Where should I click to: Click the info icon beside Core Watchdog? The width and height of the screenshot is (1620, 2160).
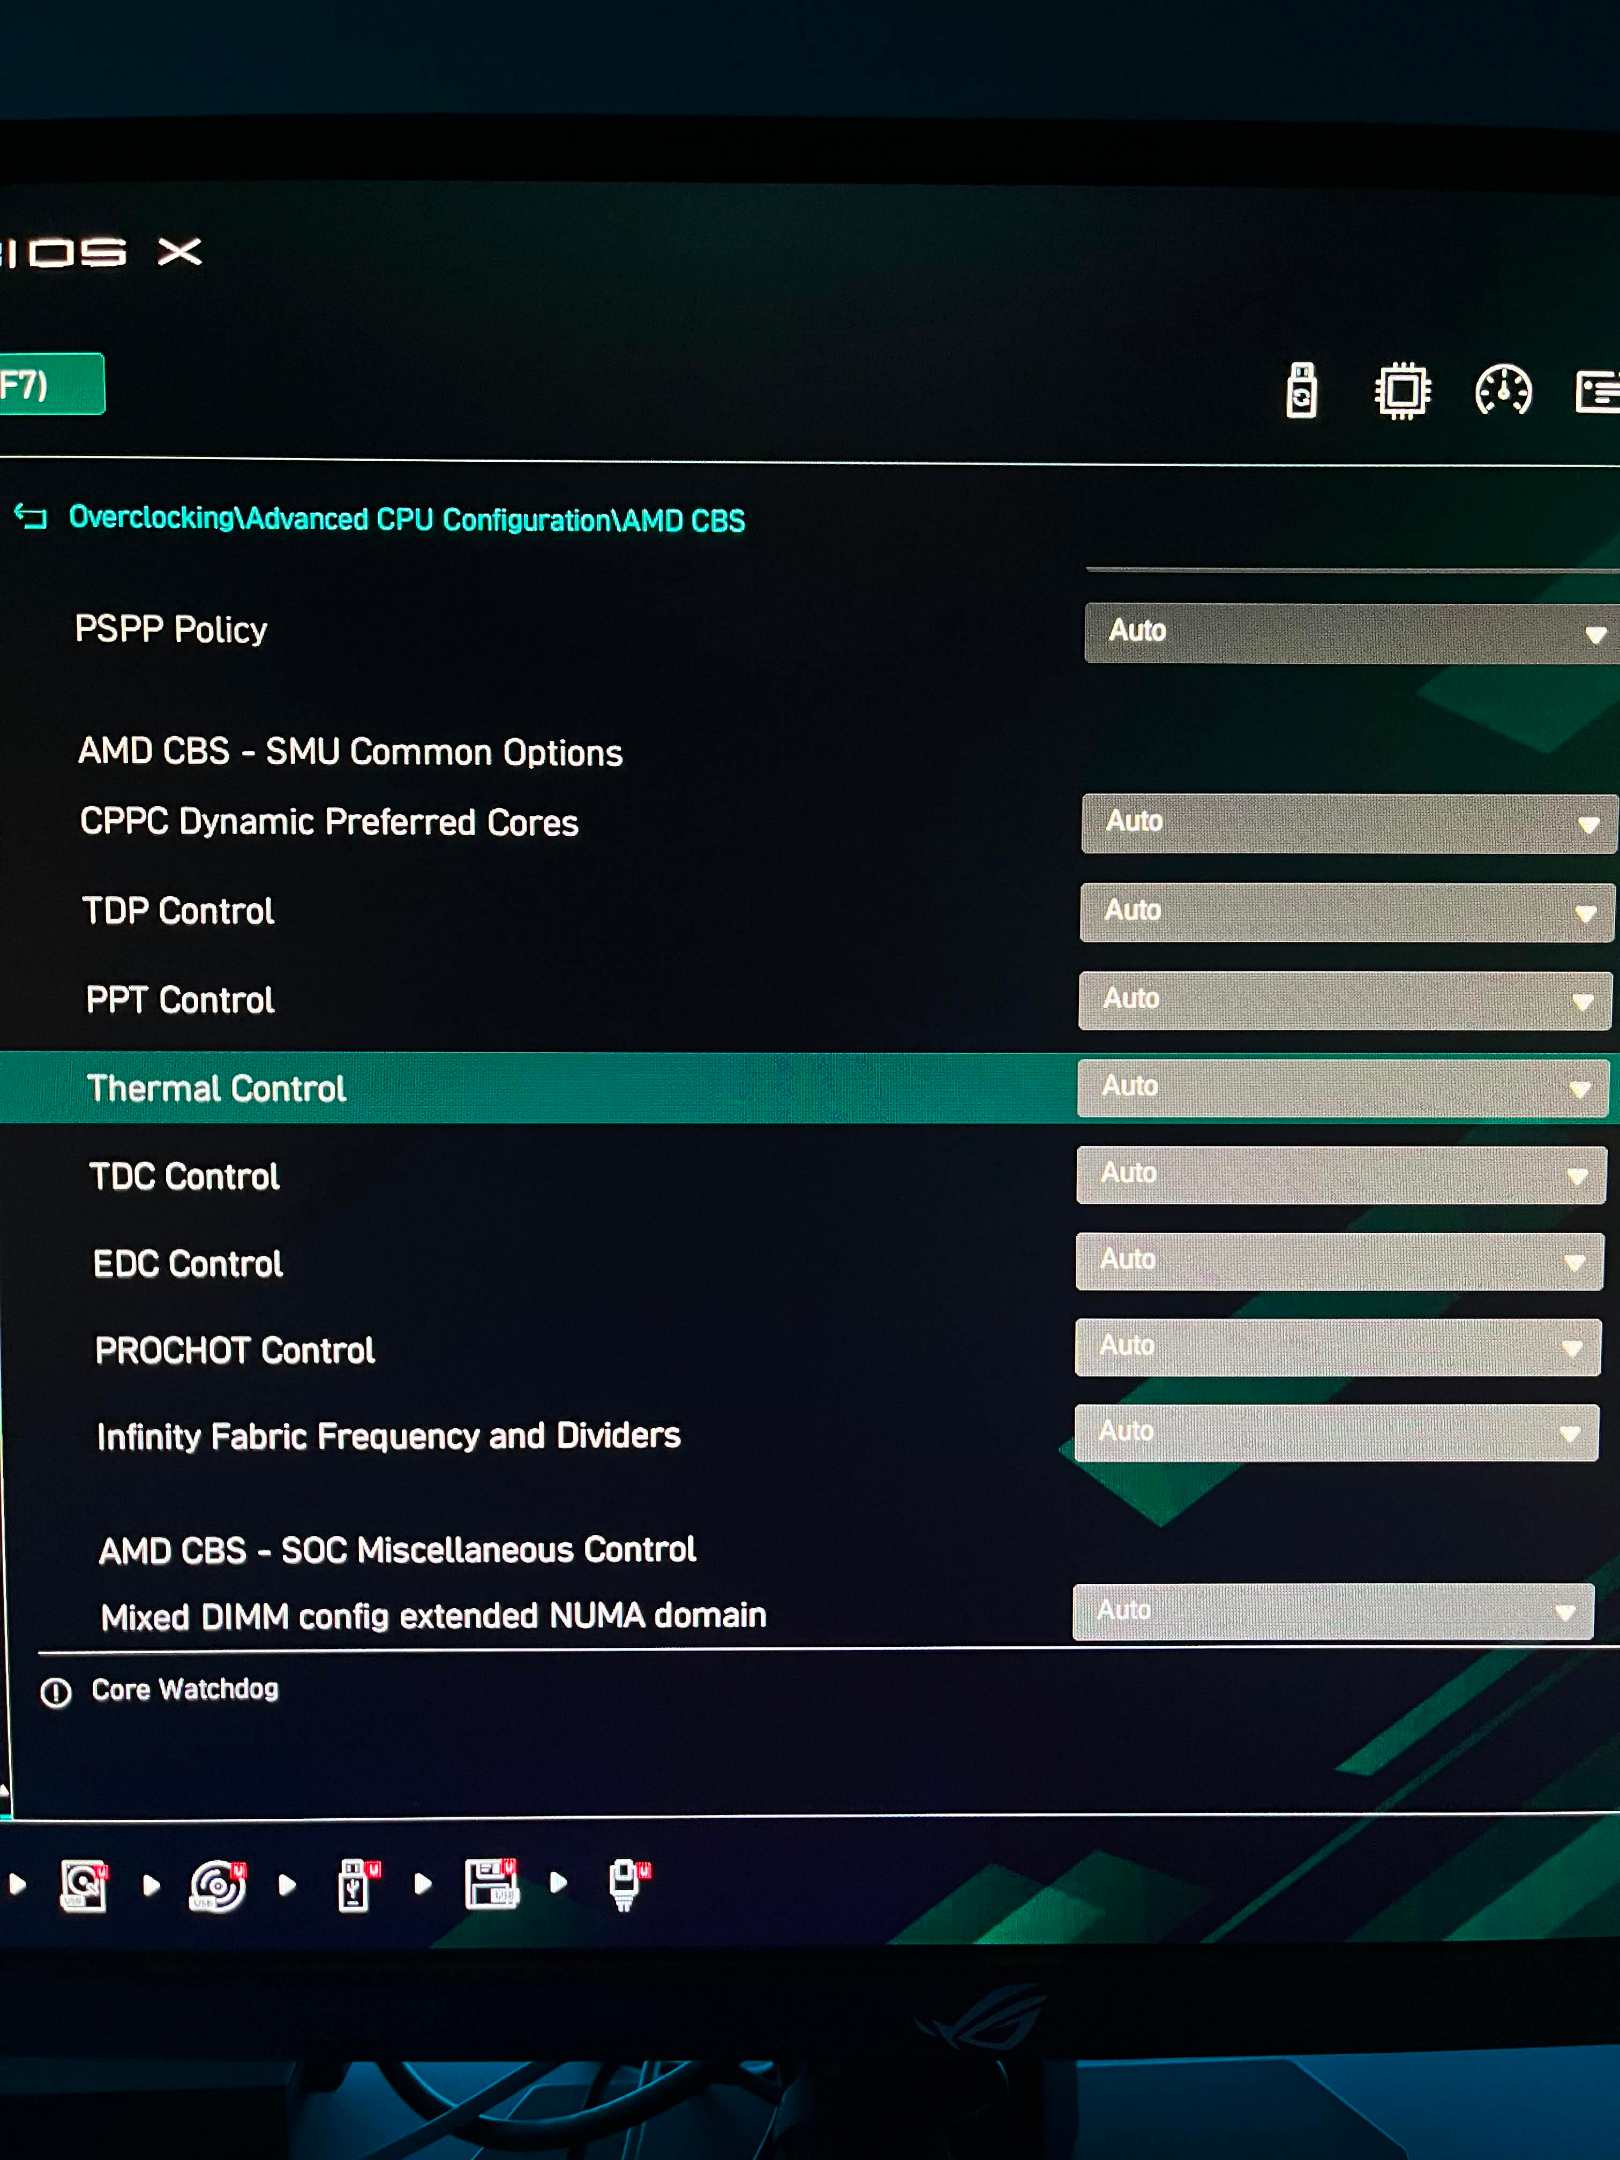(x=56, y=1692)
